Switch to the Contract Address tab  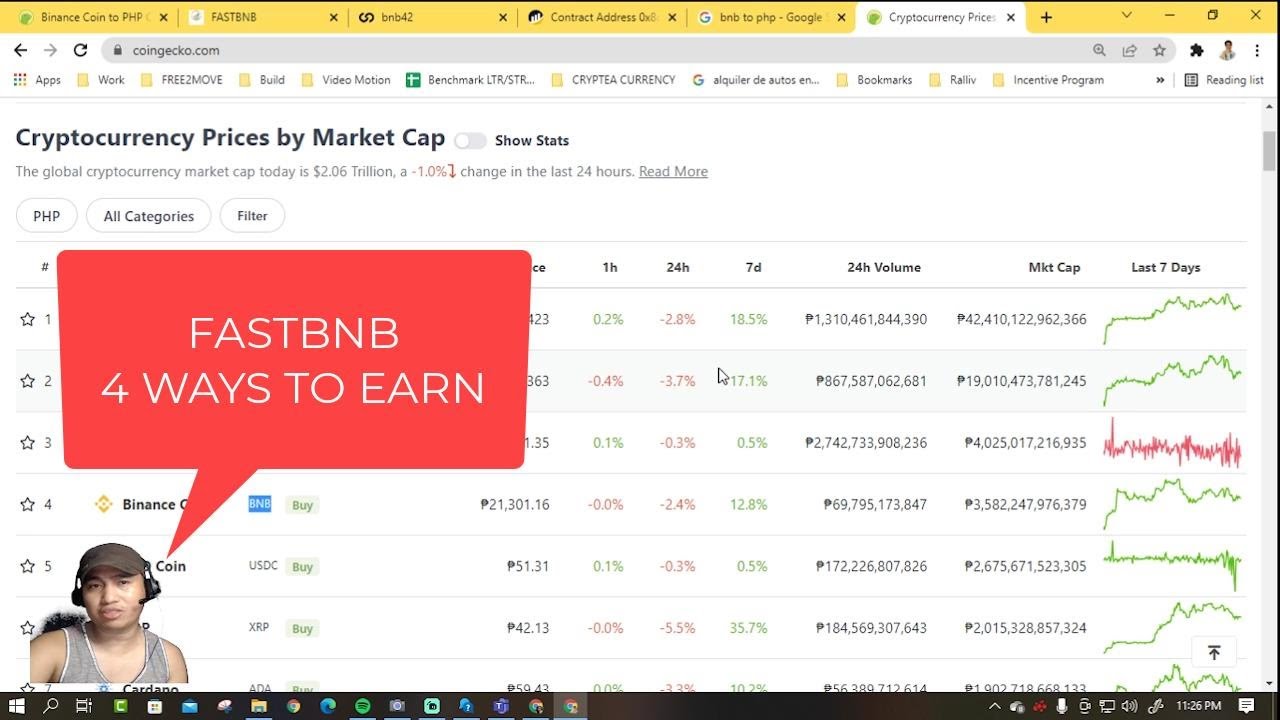(602, 17)
